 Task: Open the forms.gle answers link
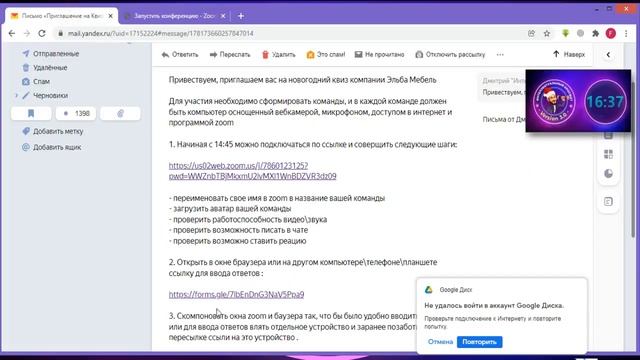236,294
